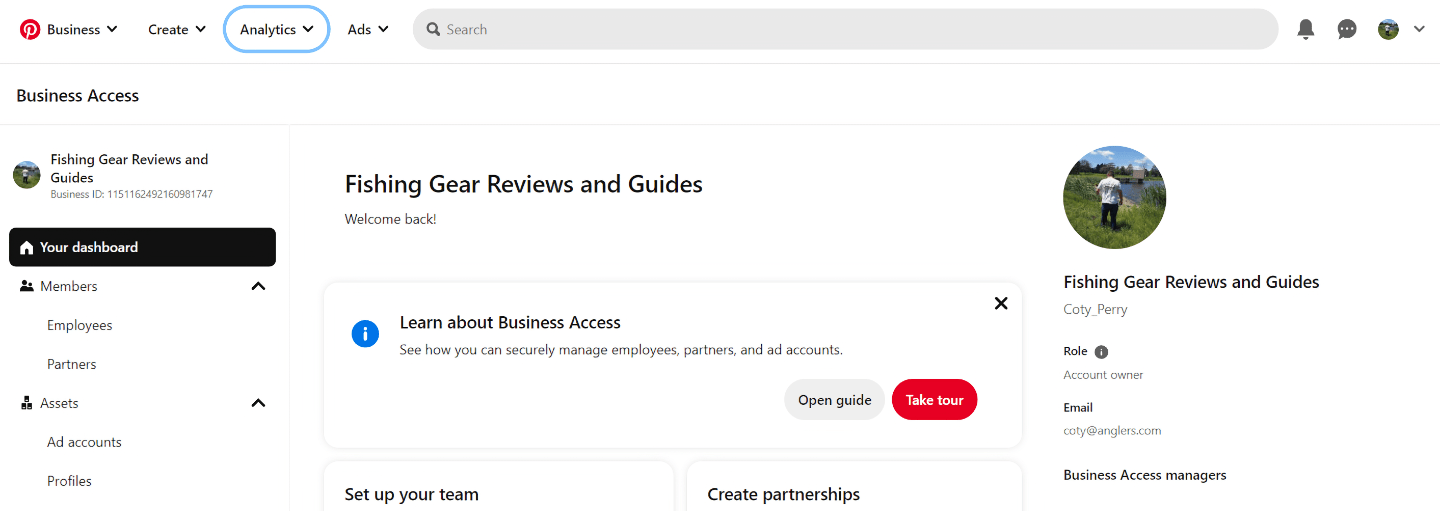This screenshot has width=1440, height=511.
Task: Collapse the Members section chevron
Action: pos(258,286)
